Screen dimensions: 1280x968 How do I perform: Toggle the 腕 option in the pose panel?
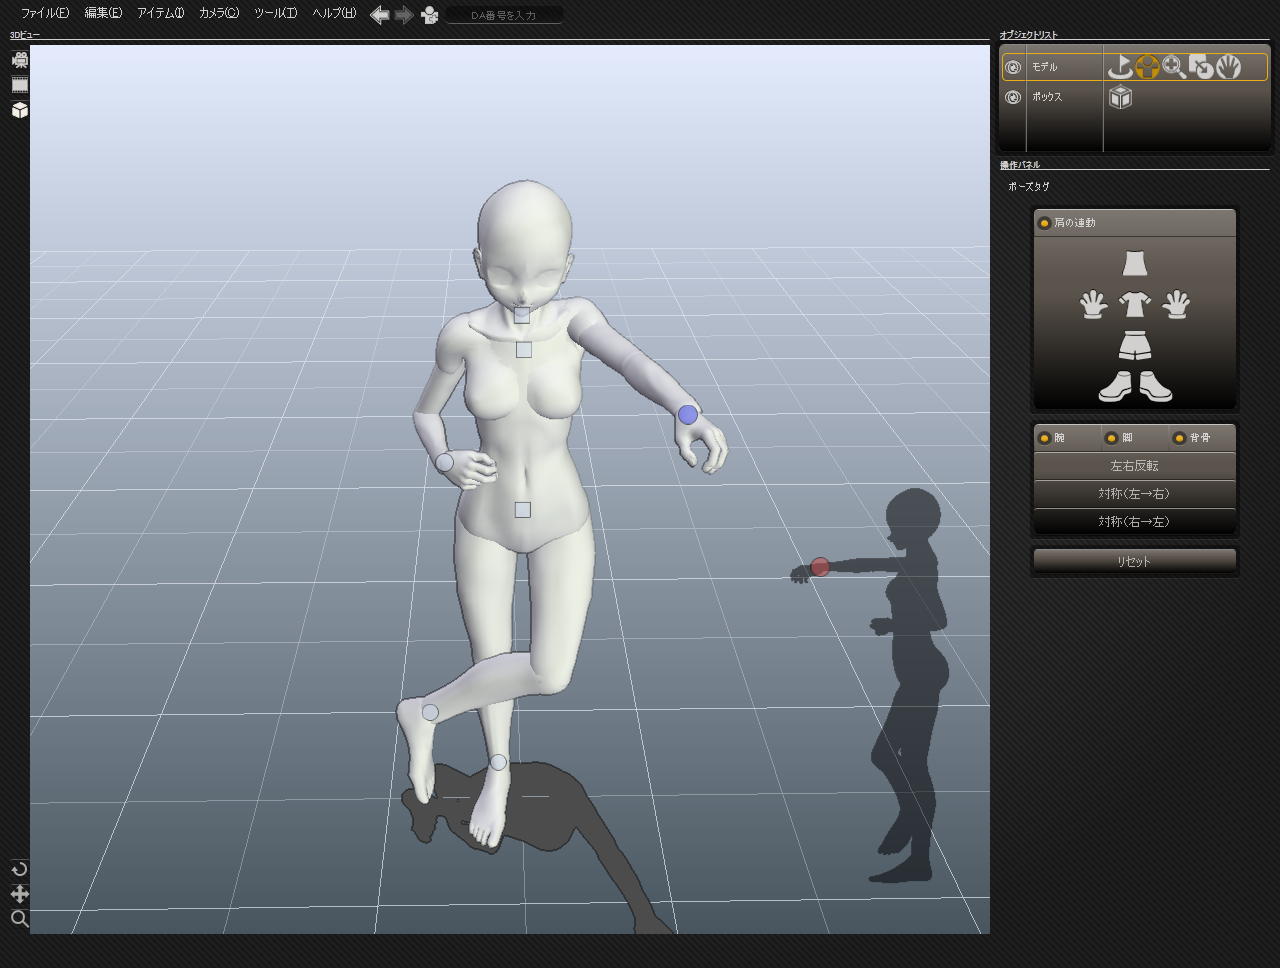pos(1045,438)
